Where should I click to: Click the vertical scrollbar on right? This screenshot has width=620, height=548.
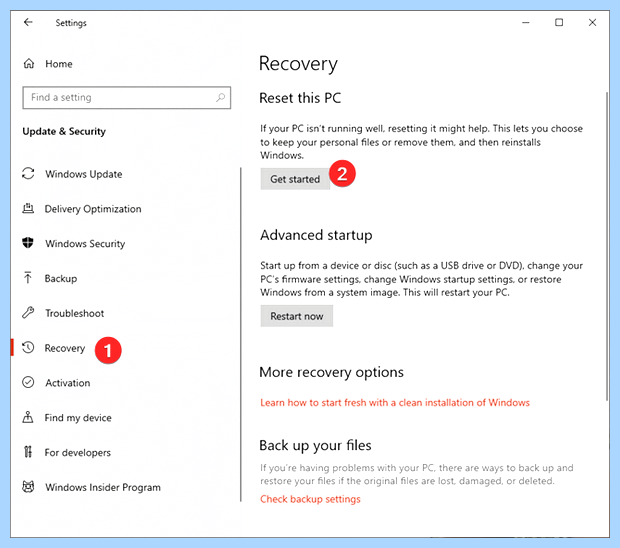[x=607, y=246]
